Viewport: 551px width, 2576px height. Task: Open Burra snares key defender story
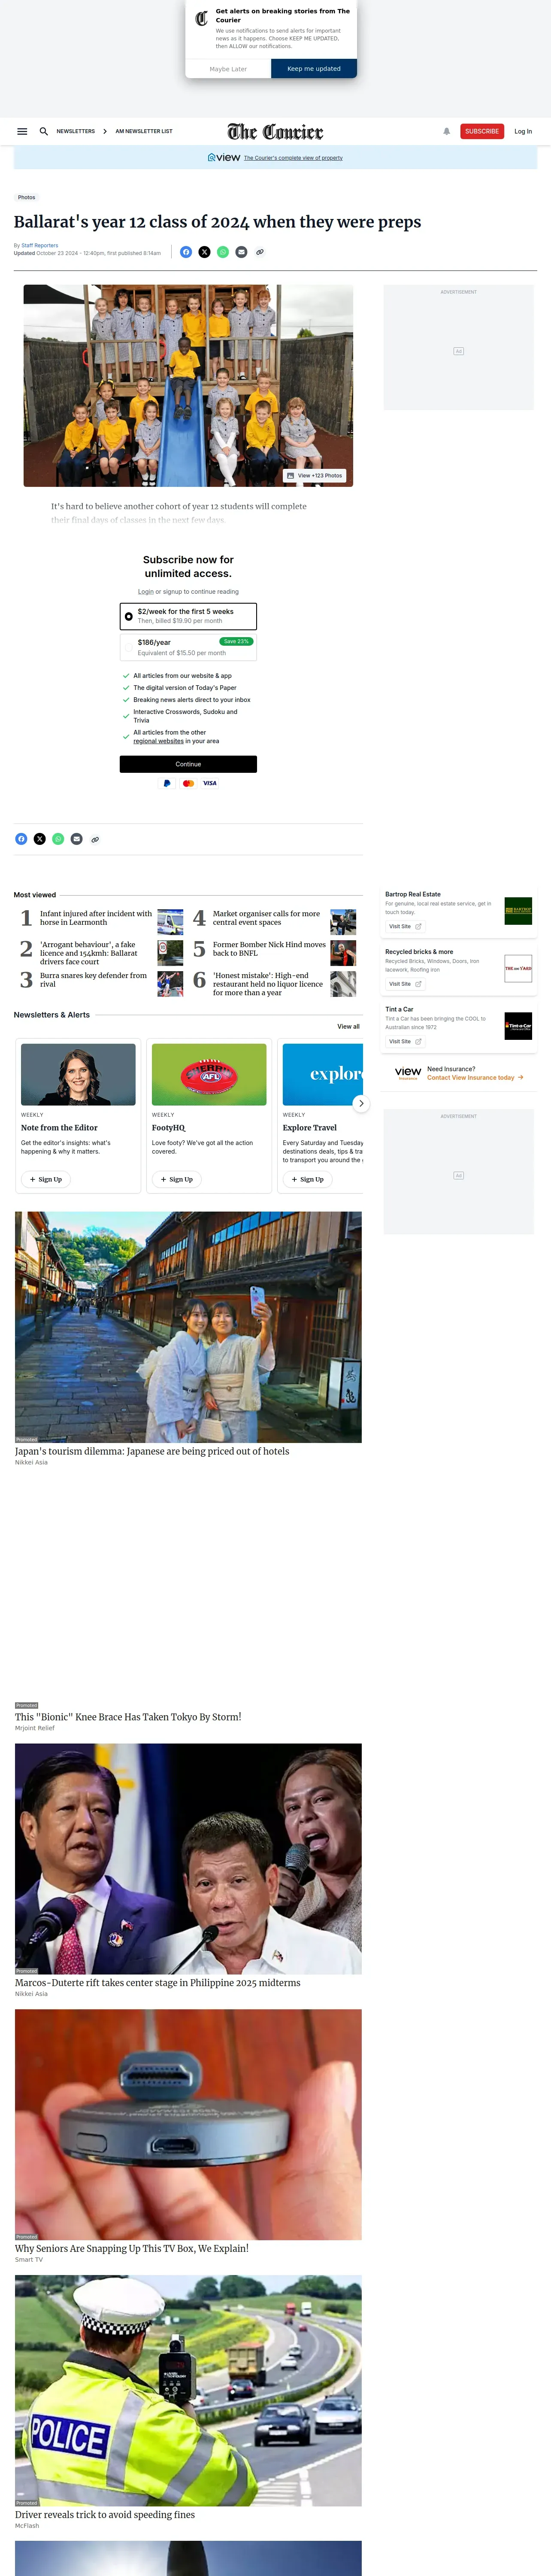pyautogui.click(x=94, y=980)
